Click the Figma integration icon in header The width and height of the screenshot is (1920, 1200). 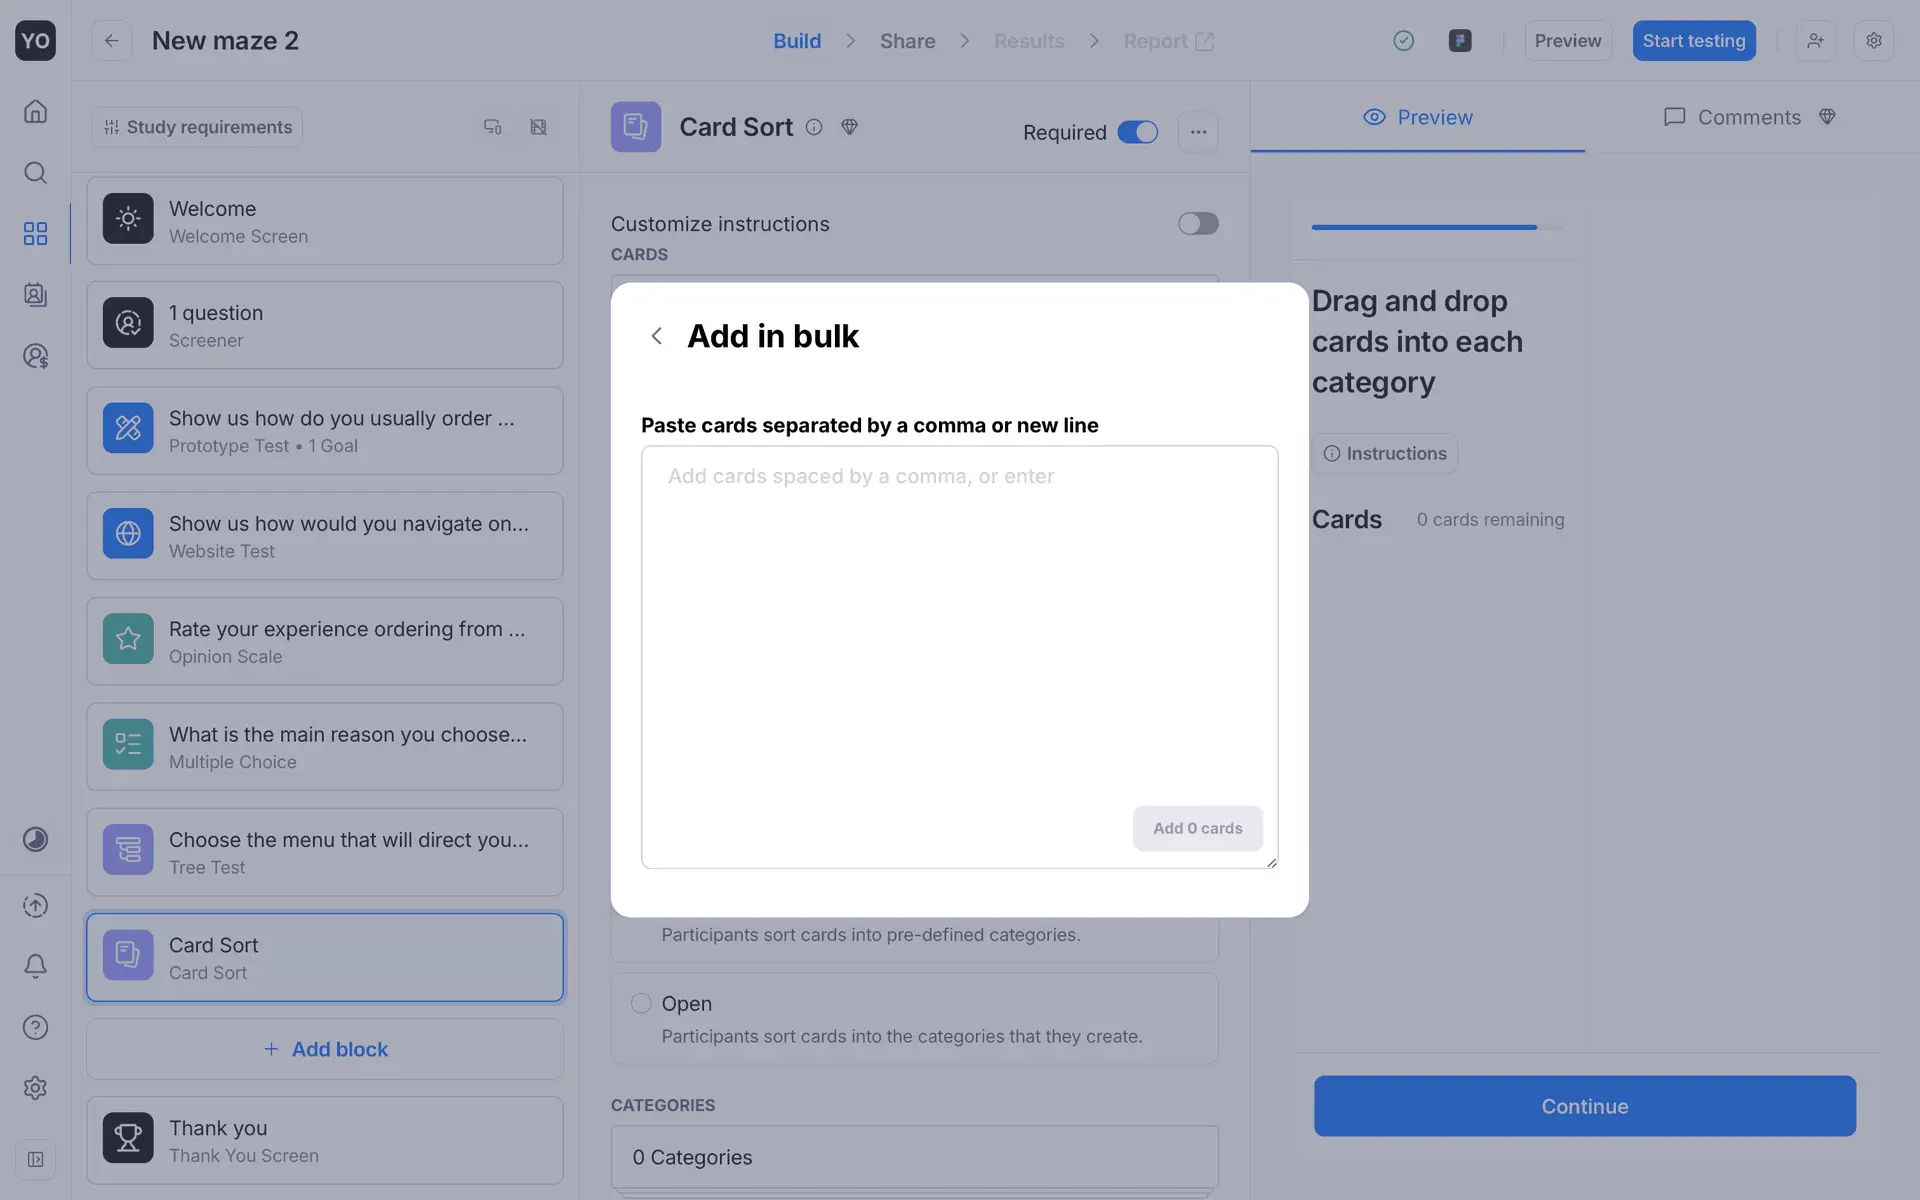pos(1459,41)
